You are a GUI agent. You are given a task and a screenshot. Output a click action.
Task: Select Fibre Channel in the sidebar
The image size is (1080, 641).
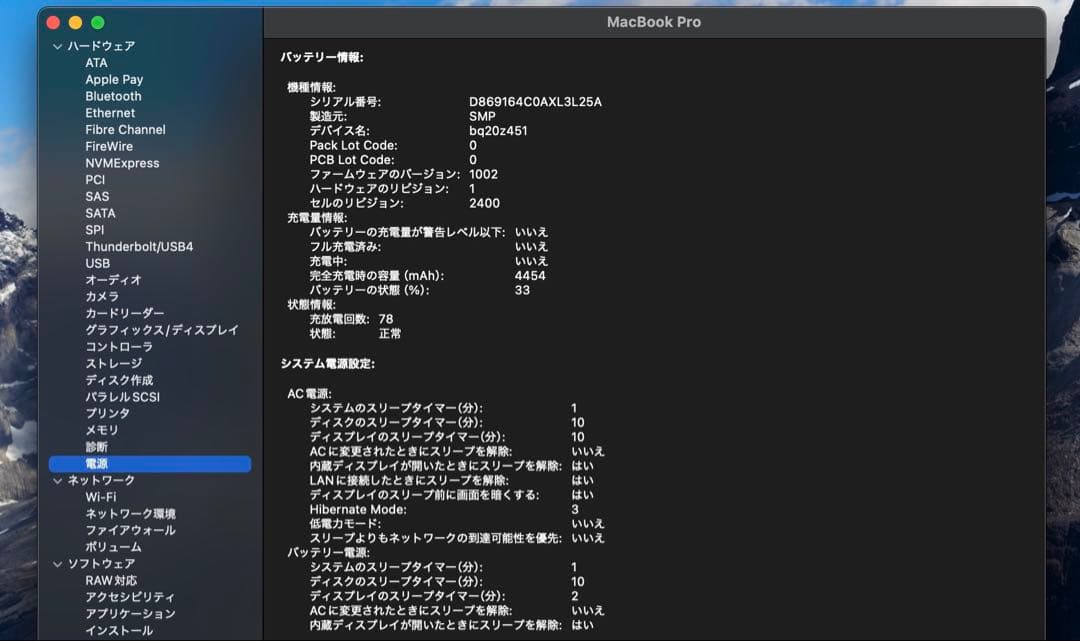(125, 129)
